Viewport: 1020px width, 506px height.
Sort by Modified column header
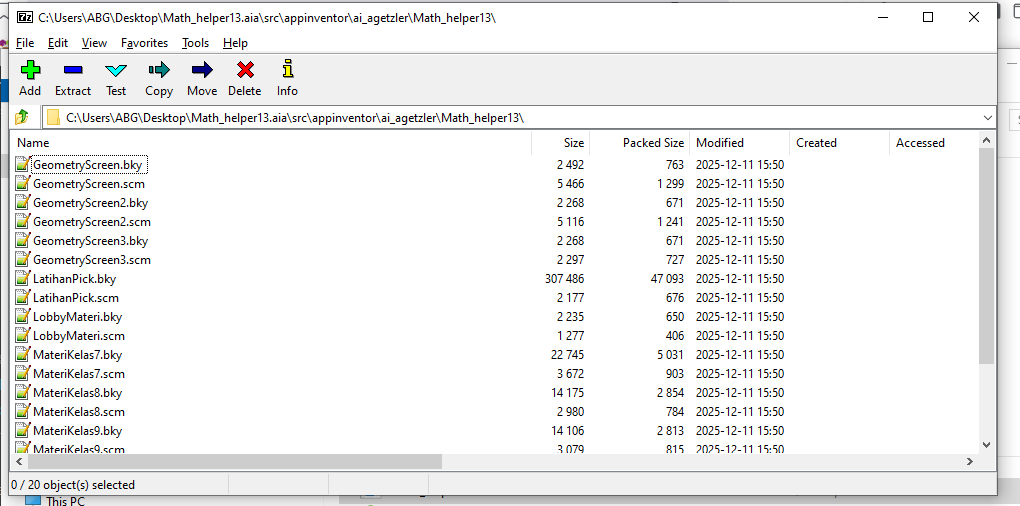click(720, 143)
